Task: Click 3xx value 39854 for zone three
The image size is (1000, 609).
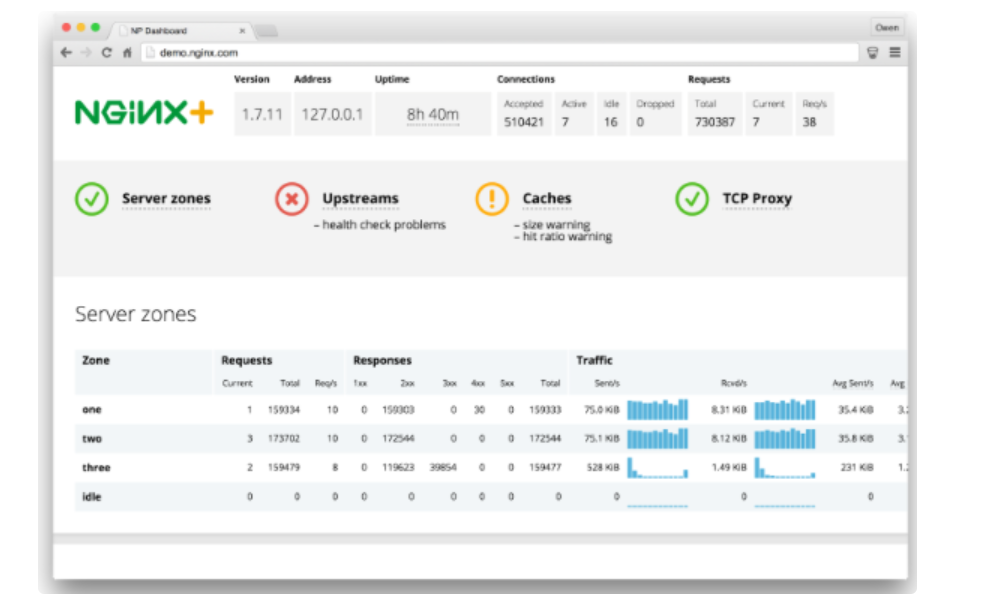Action: tap(443, 467)
